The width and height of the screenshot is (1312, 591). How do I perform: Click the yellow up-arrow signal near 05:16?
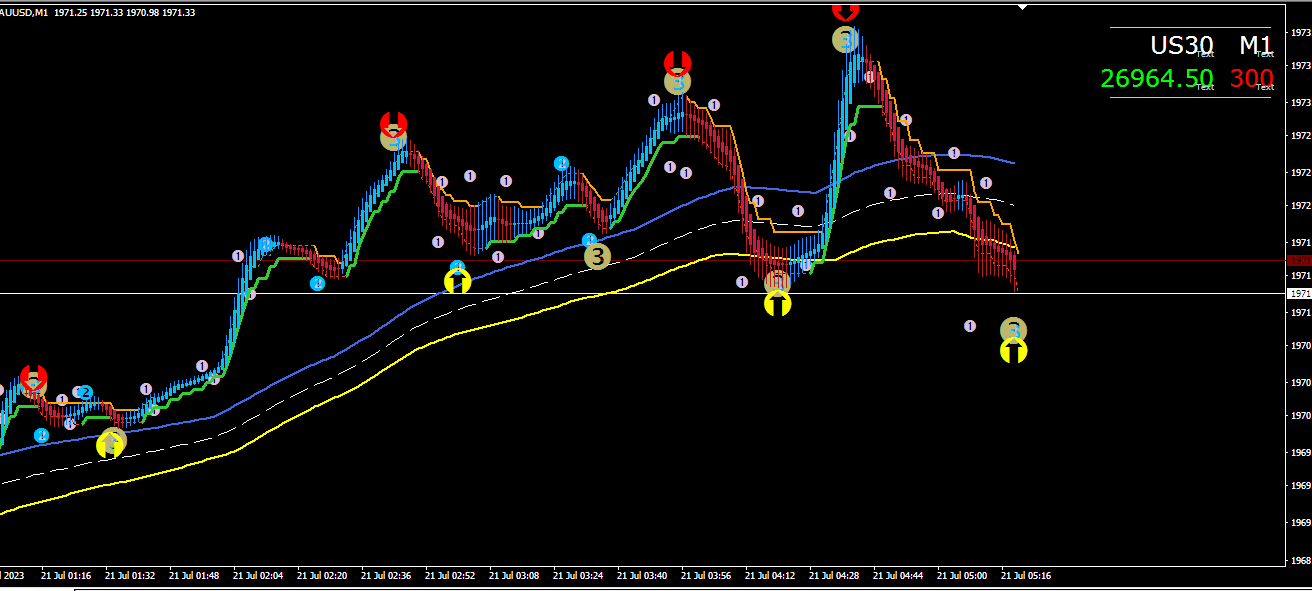[1014, 350]
